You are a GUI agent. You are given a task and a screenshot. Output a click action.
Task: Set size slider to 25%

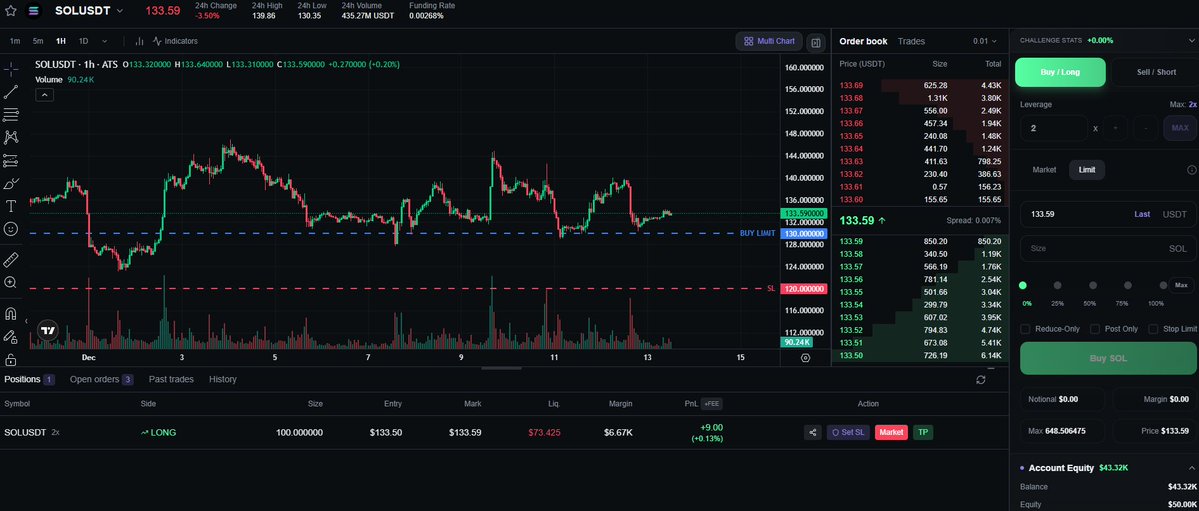click(x=1058, y=285)
